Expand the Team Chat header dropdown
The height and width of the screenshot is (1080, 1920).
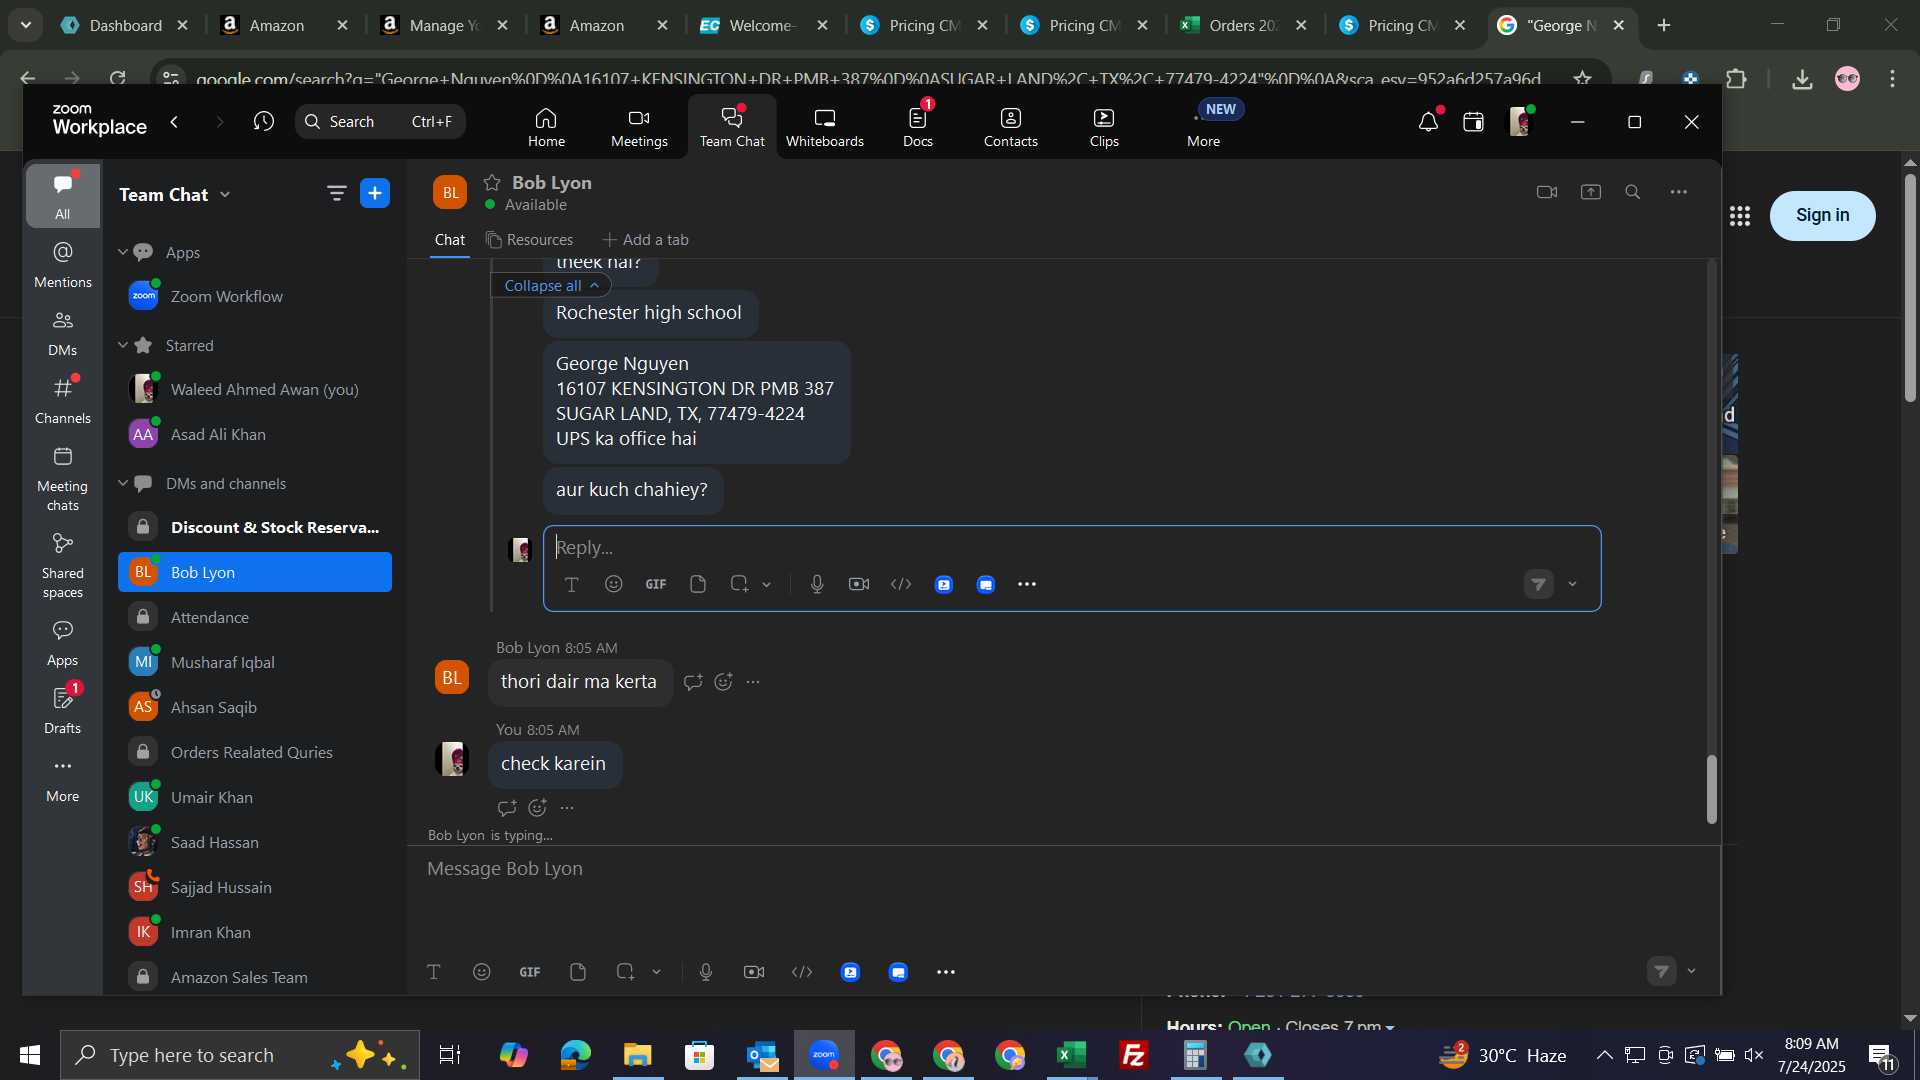point(225,194)
